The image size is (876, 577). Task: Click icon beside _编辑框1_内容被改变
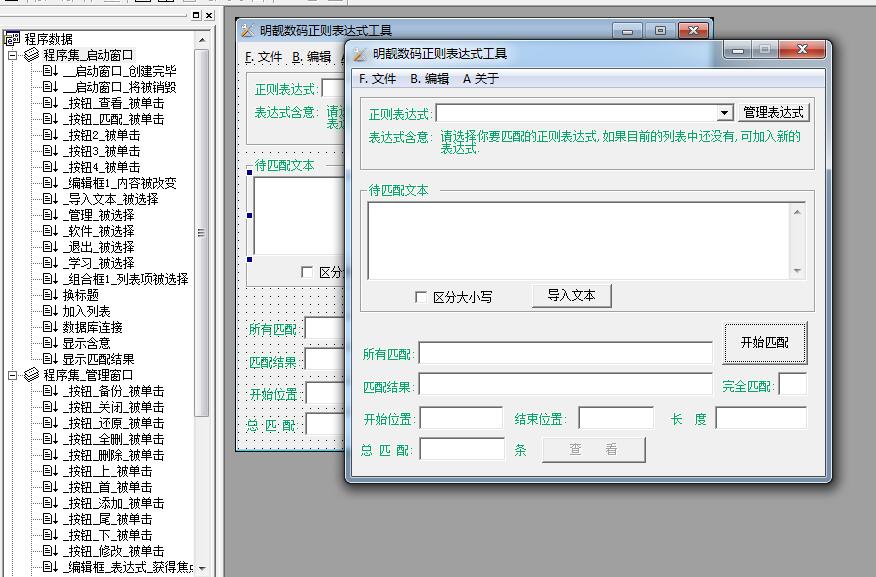click(x=50, y=183)
